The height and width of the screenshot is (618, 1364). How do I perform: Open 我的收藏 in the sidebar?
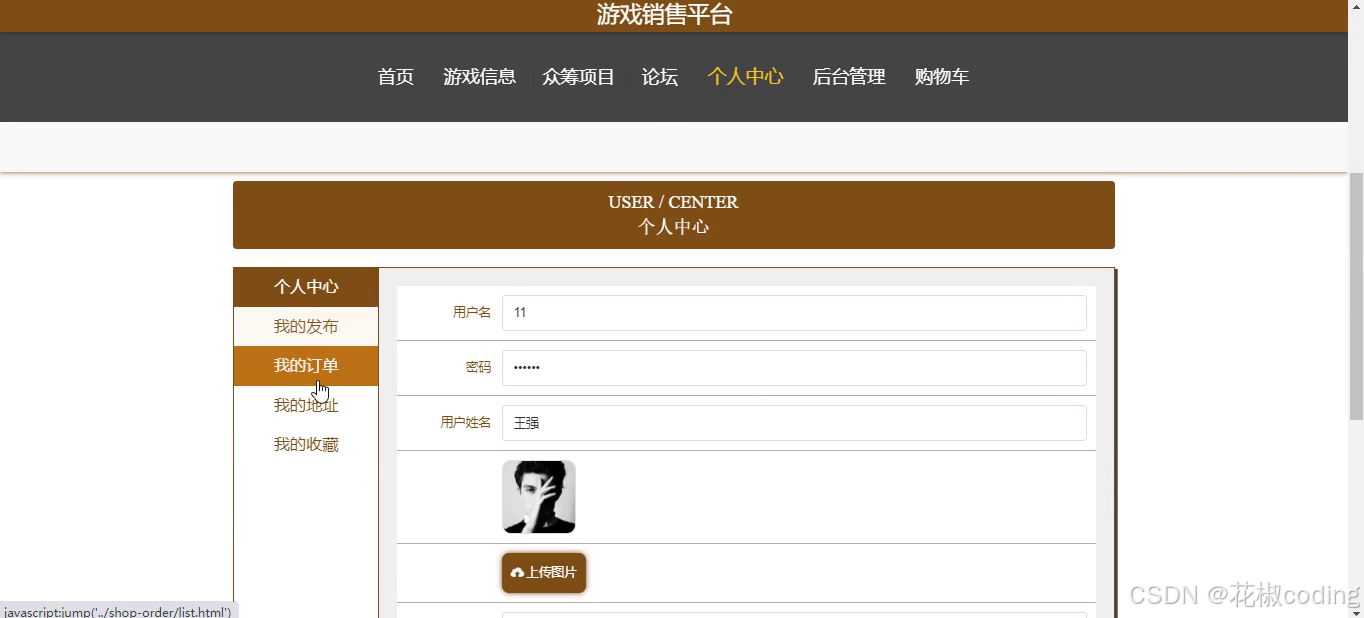(x=306, y=444)
